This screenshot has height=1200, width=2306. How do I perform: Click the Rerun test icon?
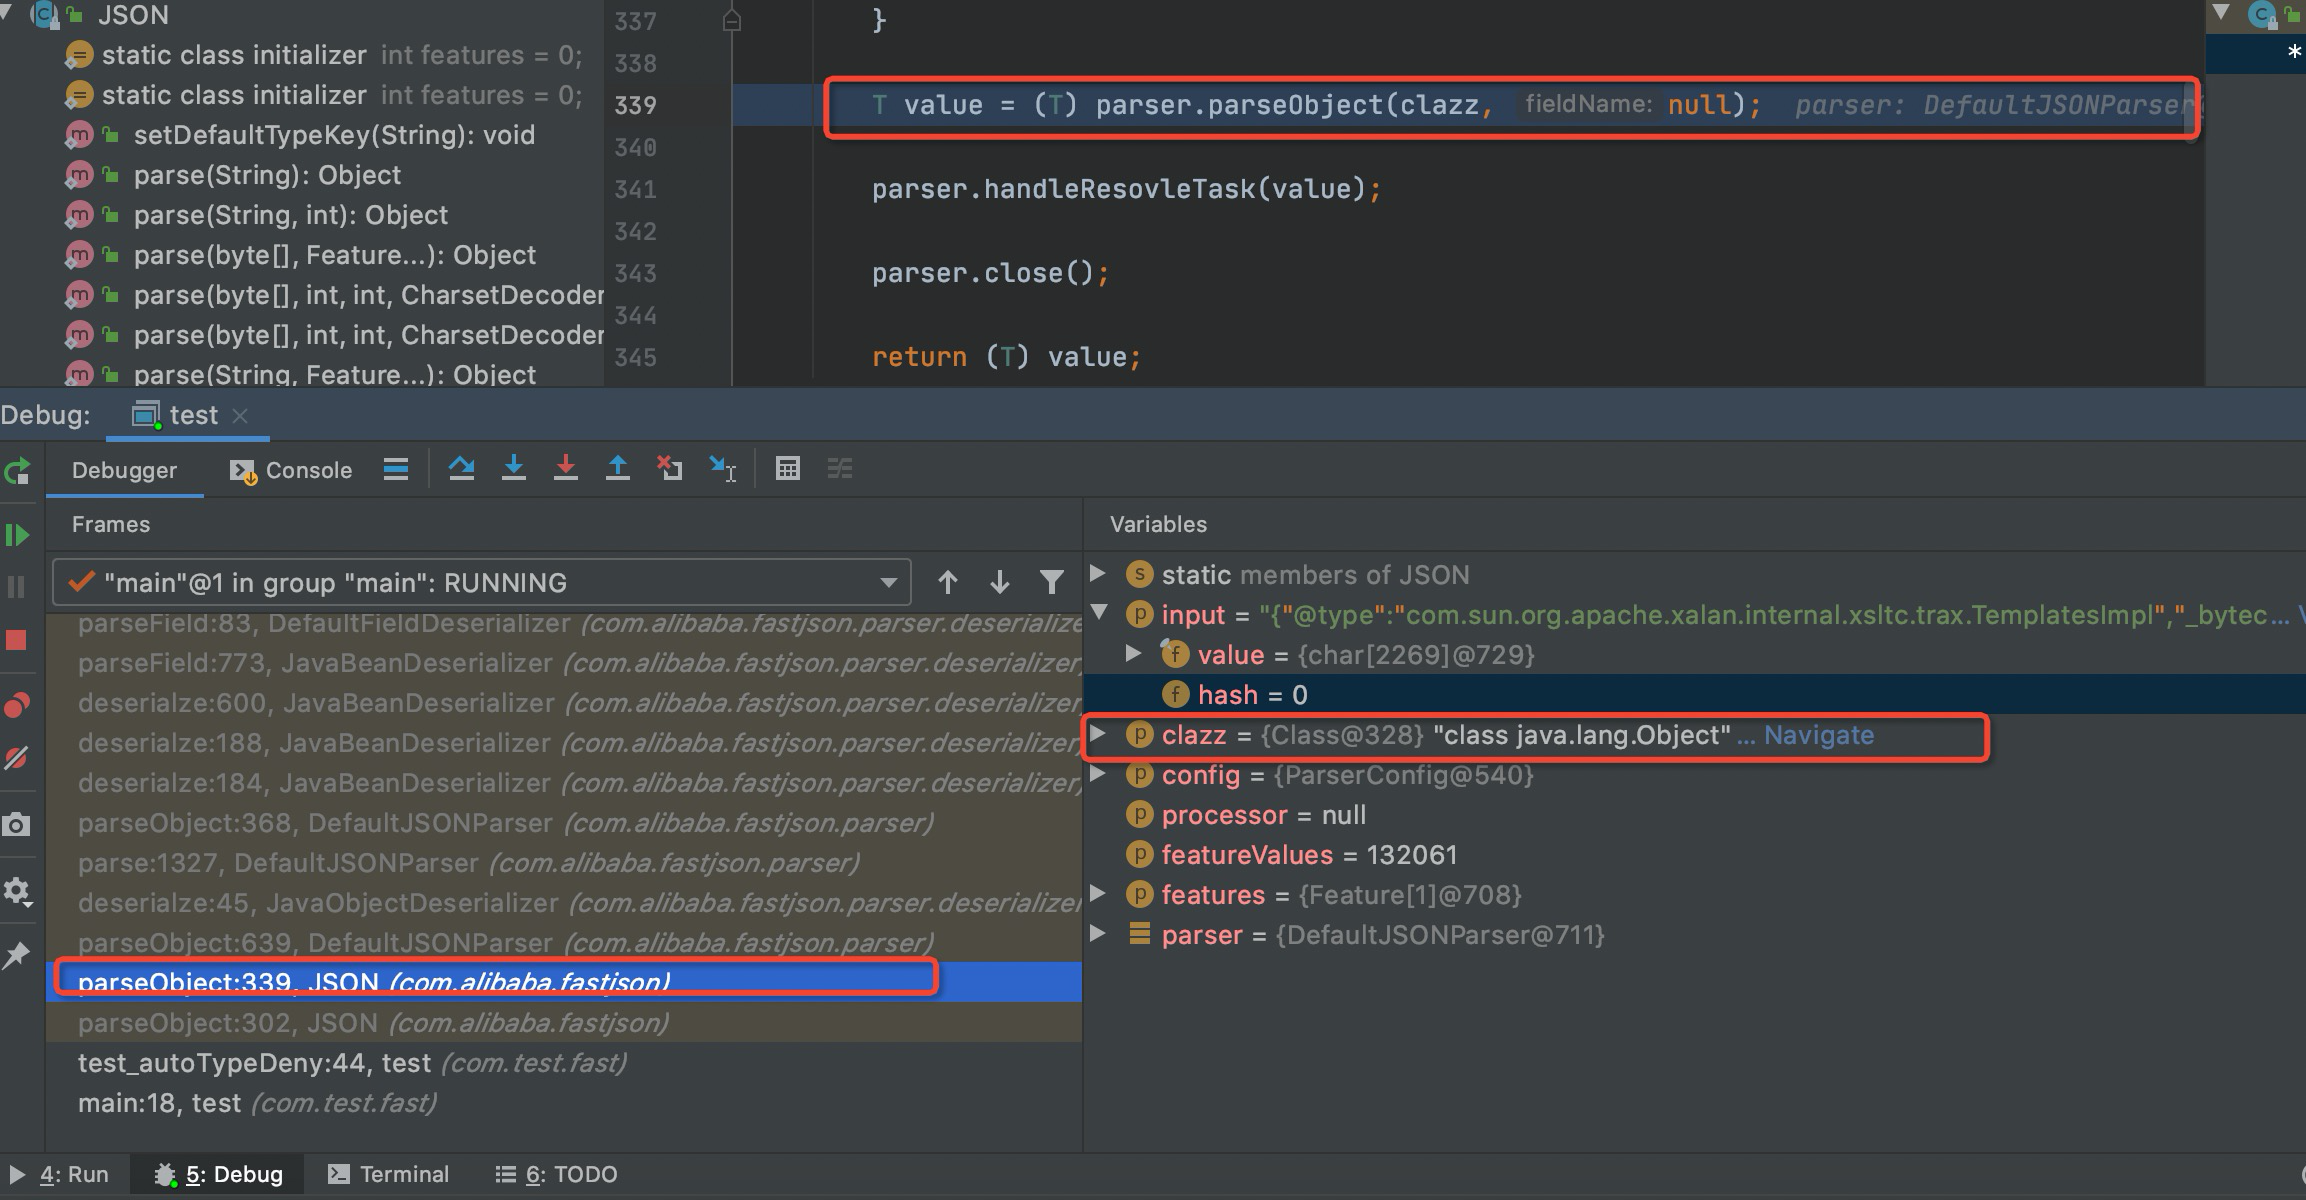pos(17,472)
